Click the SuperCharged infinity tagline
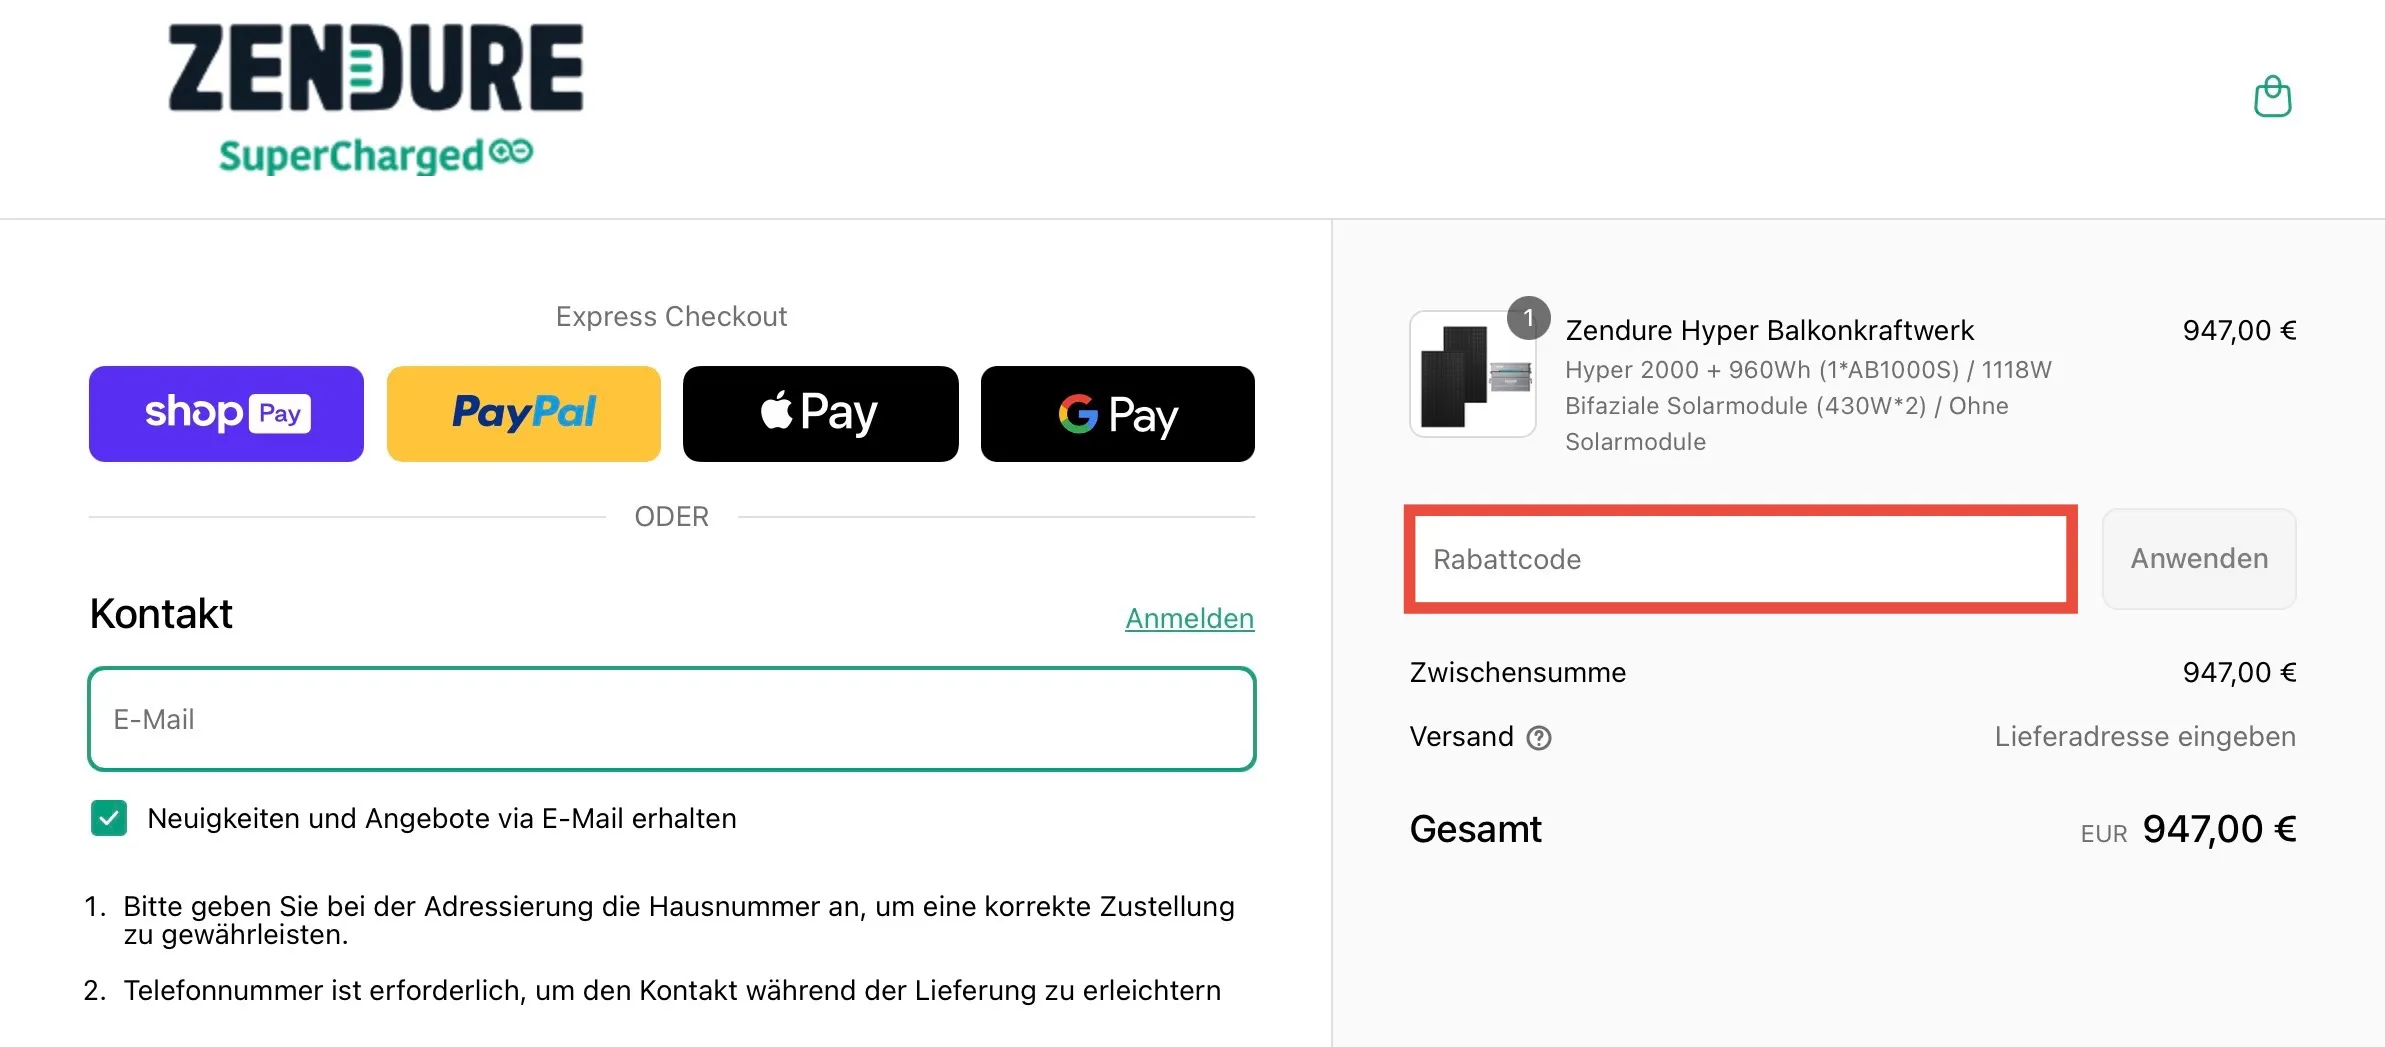The image size is (2385, 1047). [x=375, y=155]
